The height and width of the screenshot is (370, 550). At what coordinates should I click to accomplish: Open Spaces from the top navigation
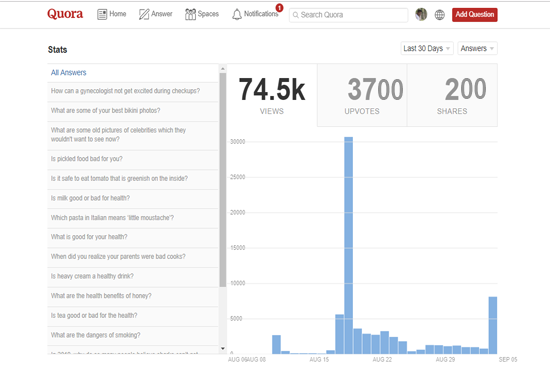(x=202, y=14)
